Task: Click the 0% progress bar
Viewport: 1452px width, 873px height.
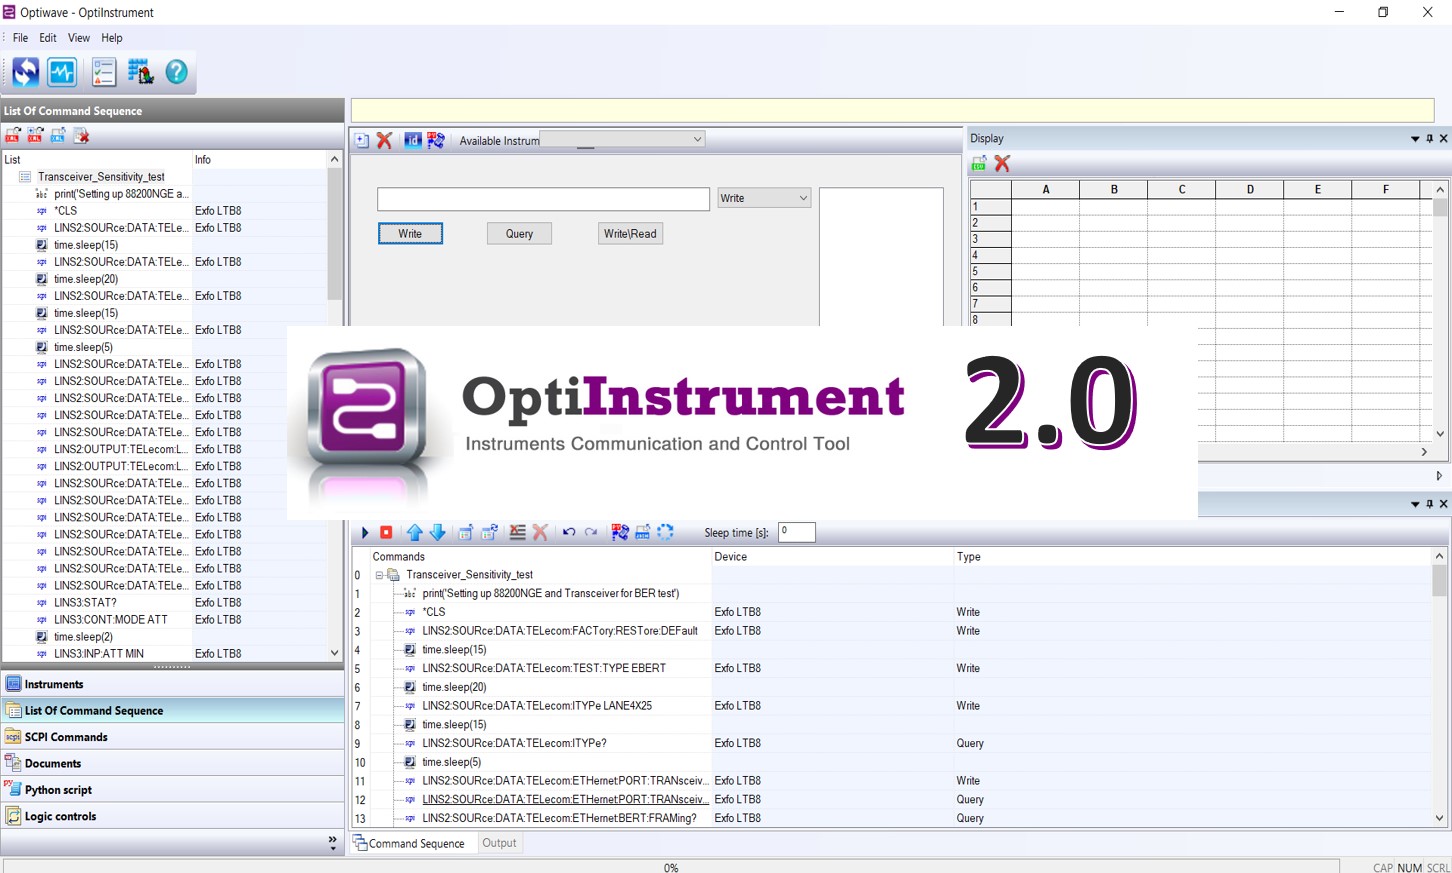Action: coord(670,866)
